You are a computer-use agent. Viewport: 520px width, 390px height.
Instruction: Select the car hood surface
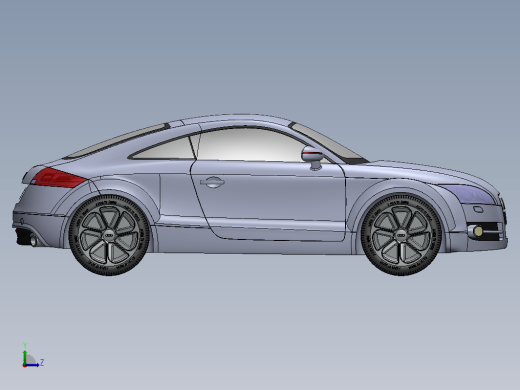[430, 172]
